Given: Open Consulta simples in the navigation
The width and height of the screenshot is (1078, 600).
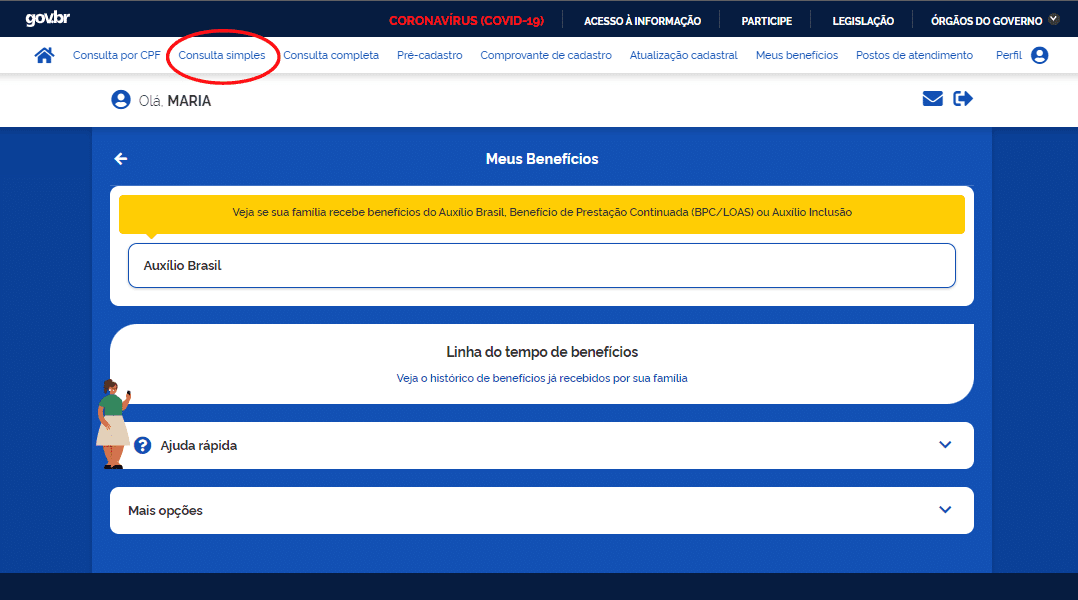Looking at the screenshot, I should tap(222, 55).
